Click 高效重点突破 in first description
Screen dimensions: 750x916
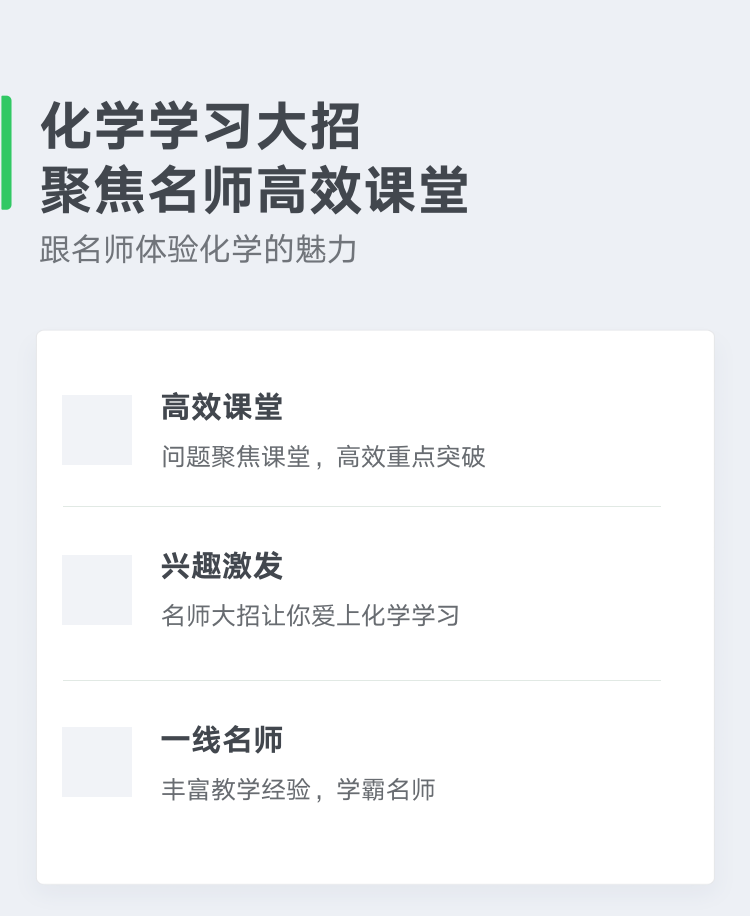(x=411, y=457)
